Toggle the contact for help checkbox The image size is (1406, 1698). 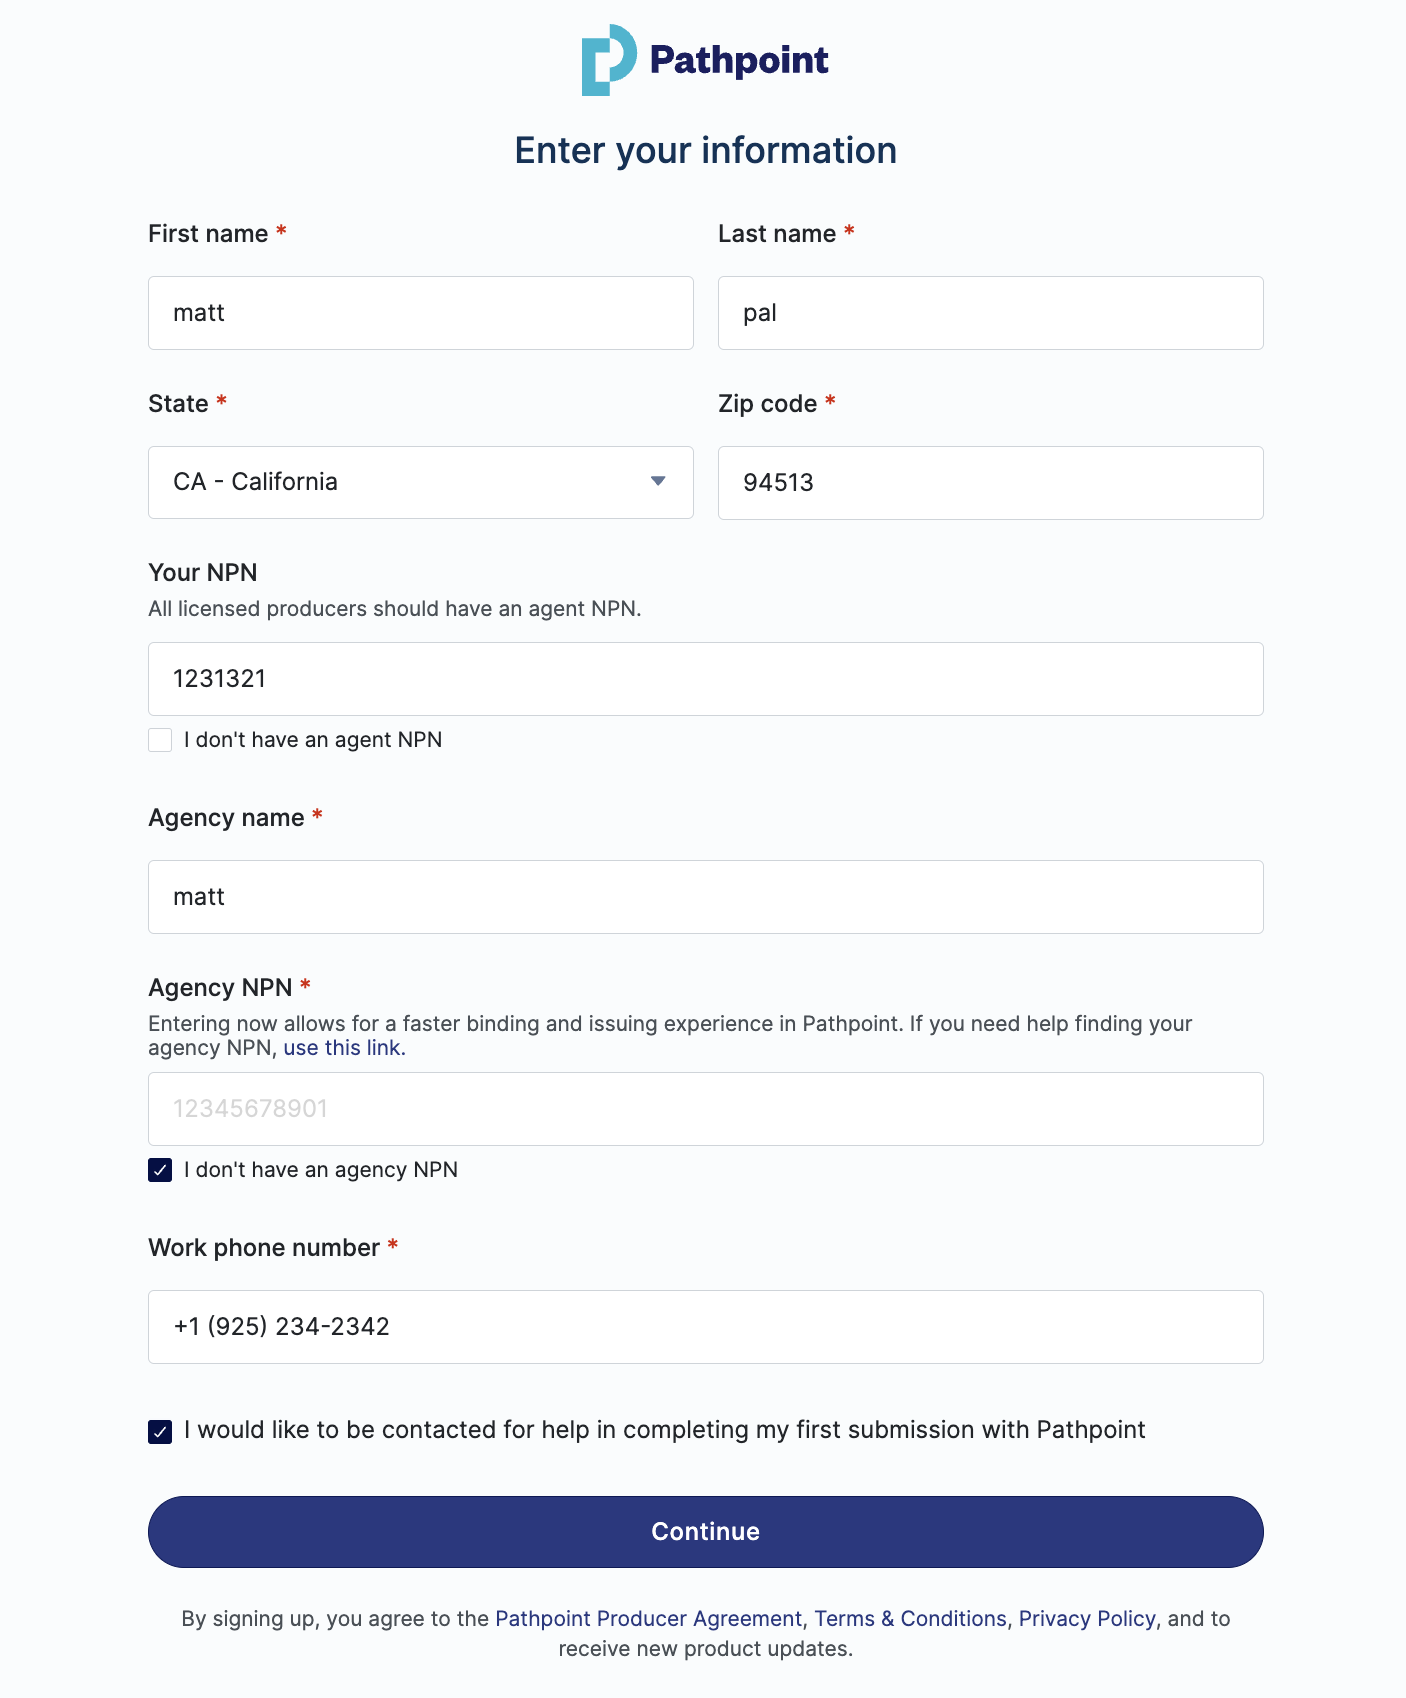point(160,1432)
